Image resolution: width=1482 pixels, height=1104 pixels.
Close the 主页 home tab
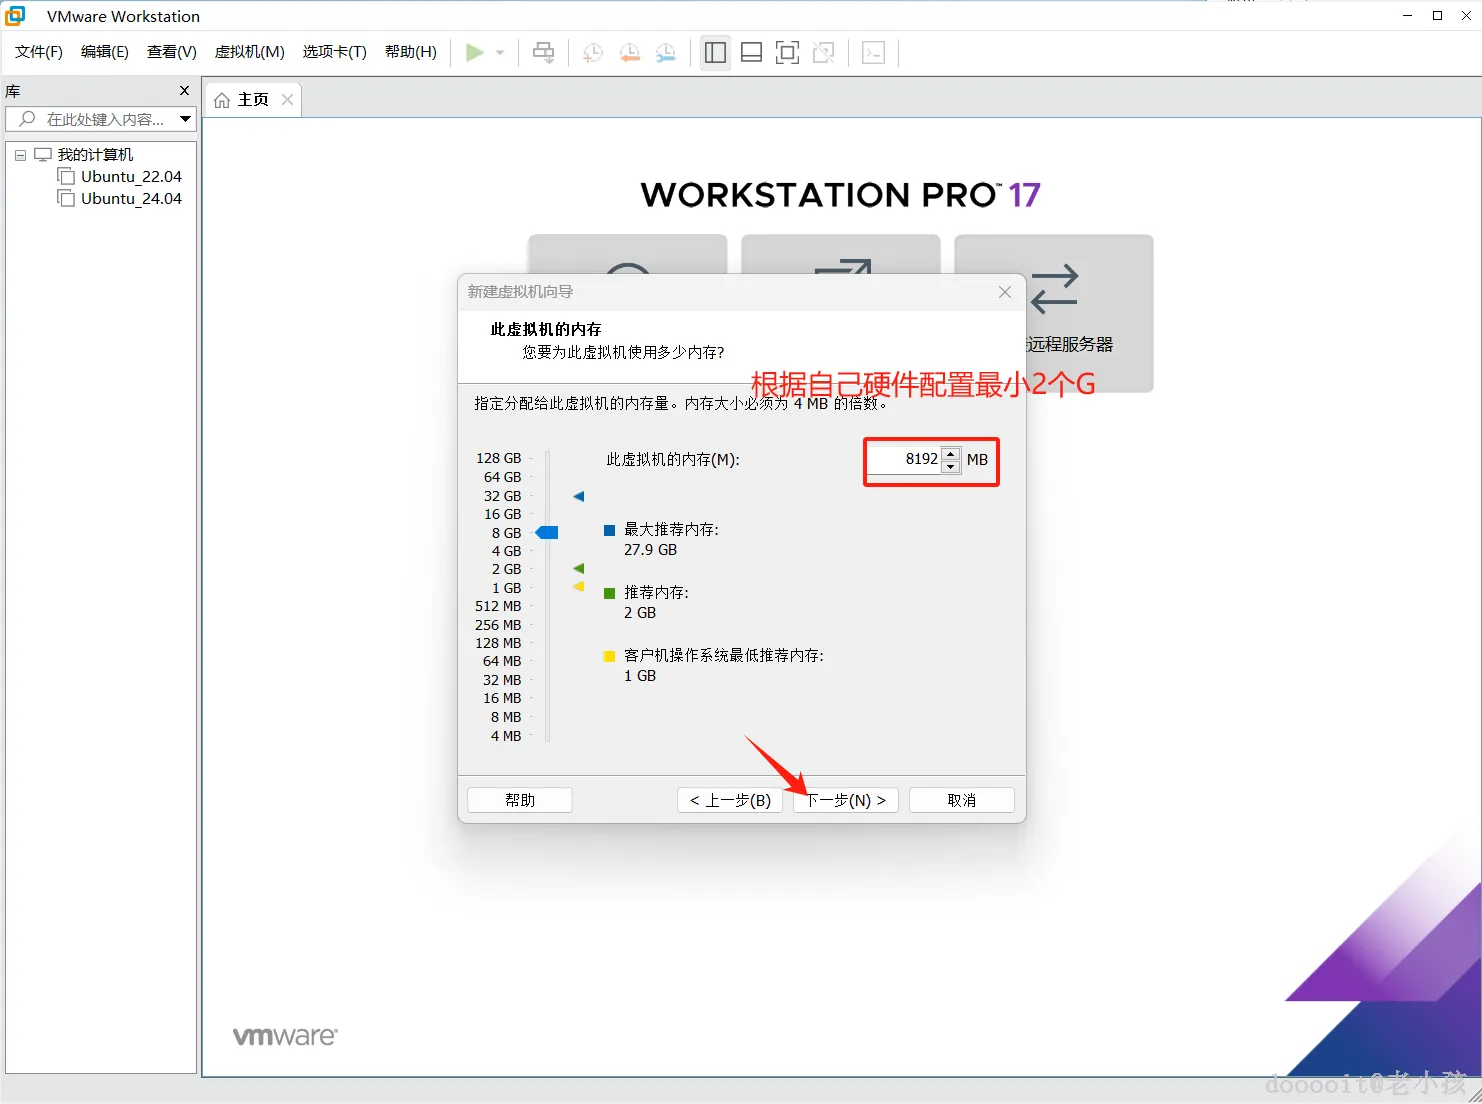287,99
